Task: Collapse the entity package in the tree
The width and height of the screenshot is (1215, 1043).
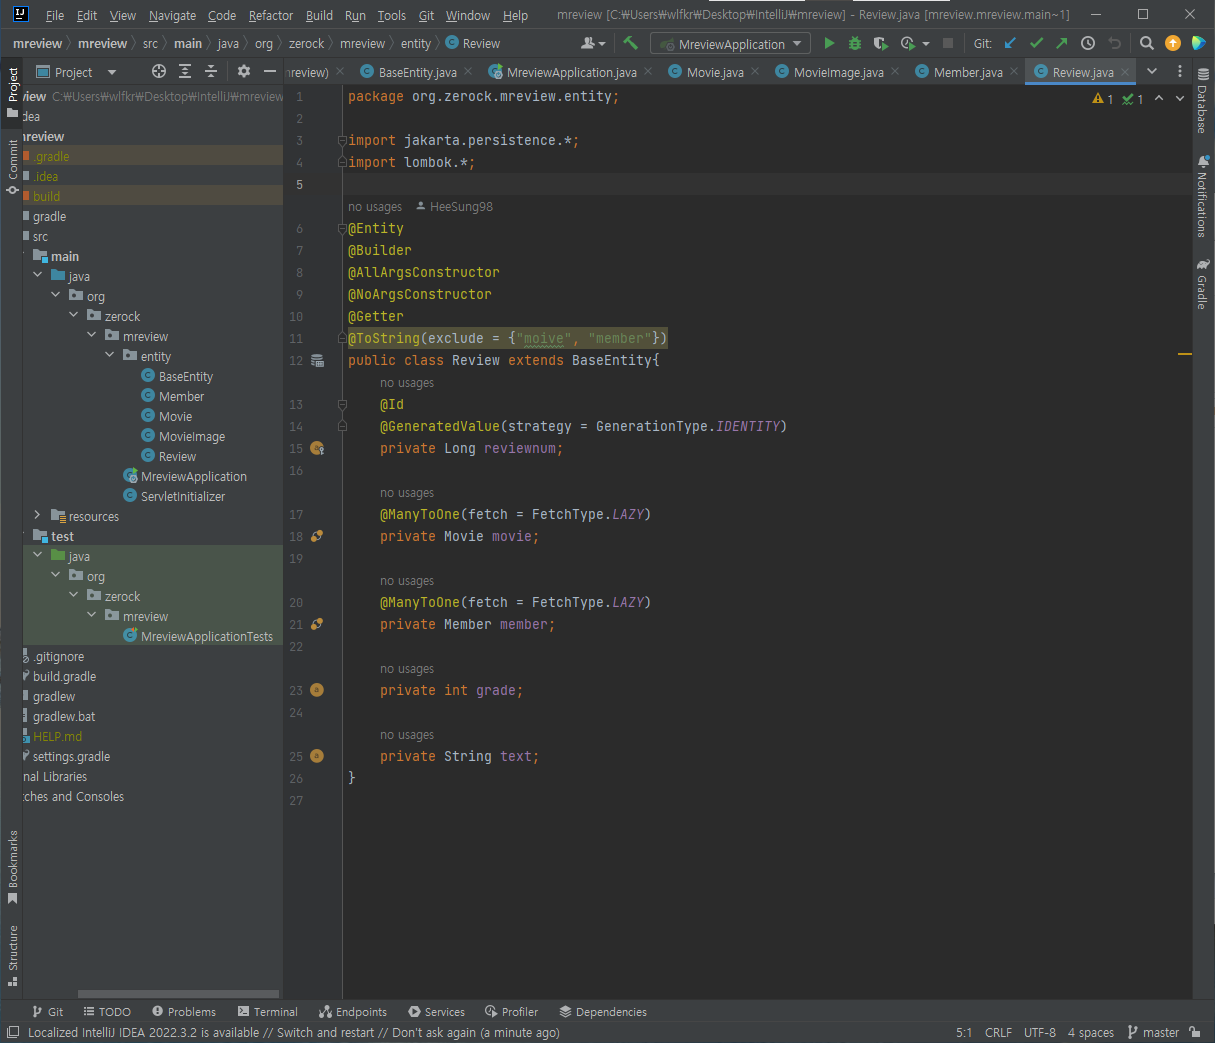Action: pos(110,355)
